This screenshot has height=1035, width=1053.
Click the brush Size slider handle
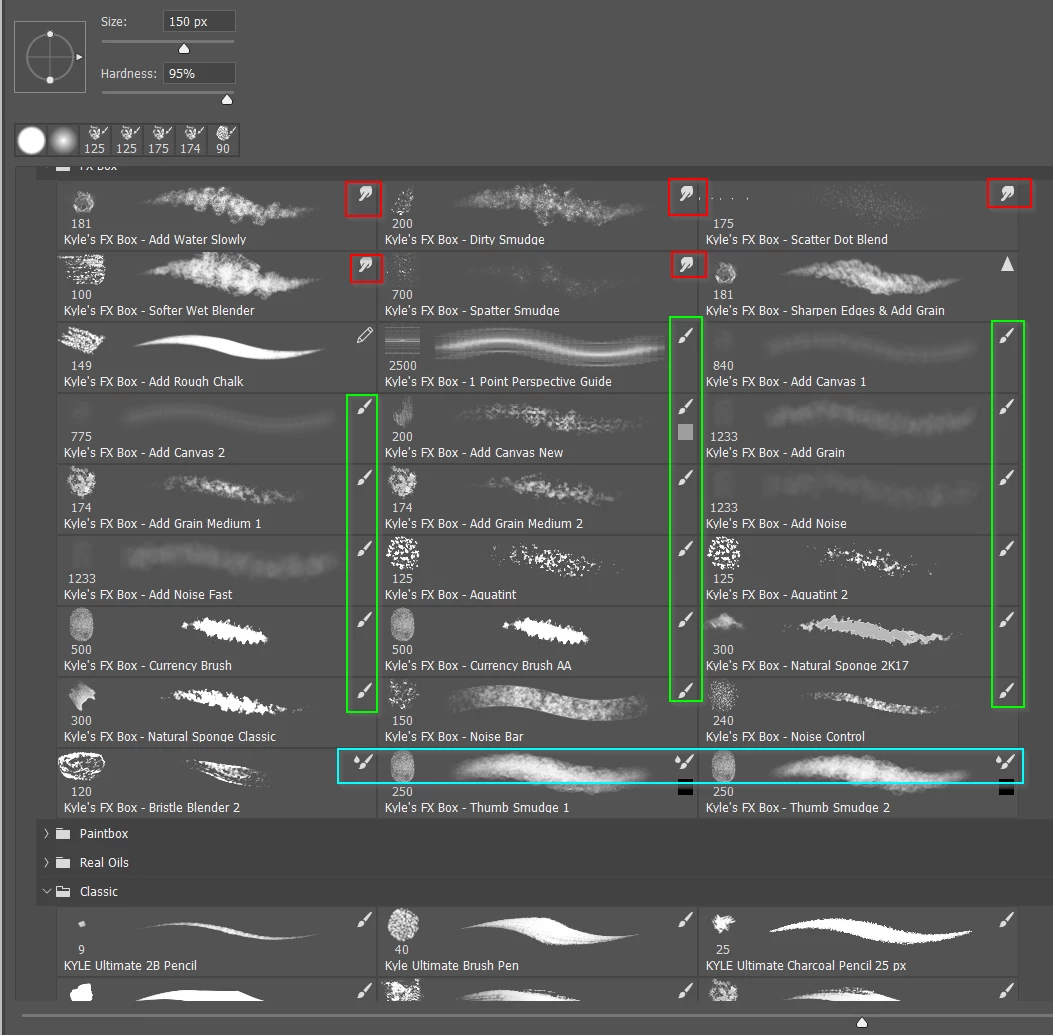pyautogui.click(x=183, y=49)
